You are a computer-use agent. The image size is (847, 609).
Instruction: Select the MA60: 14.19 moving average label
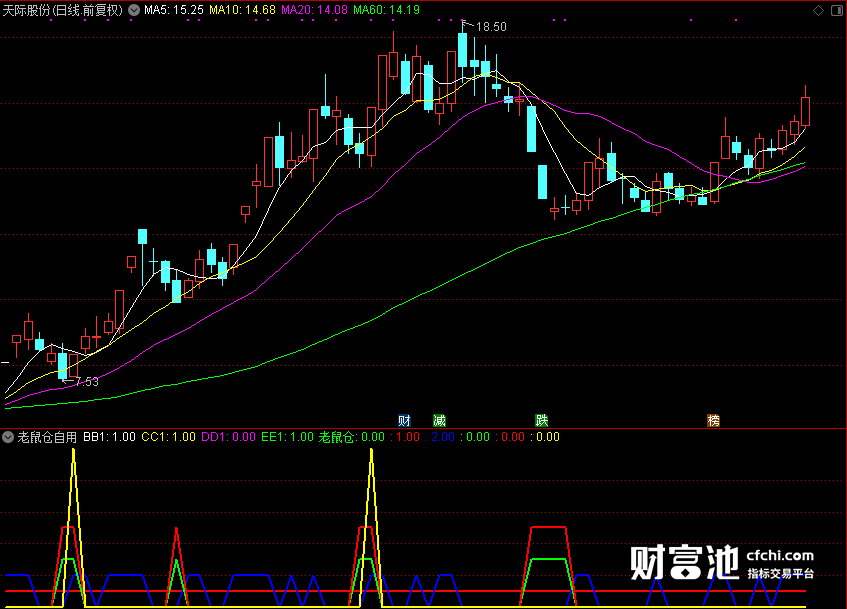(386, 10)
